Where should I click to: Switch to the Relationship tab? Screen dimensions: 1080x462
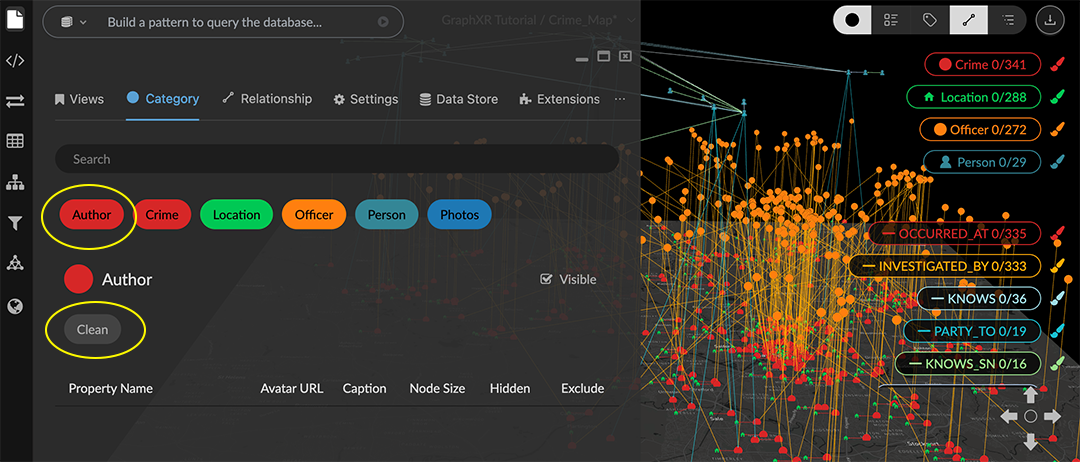coord(267,99)
